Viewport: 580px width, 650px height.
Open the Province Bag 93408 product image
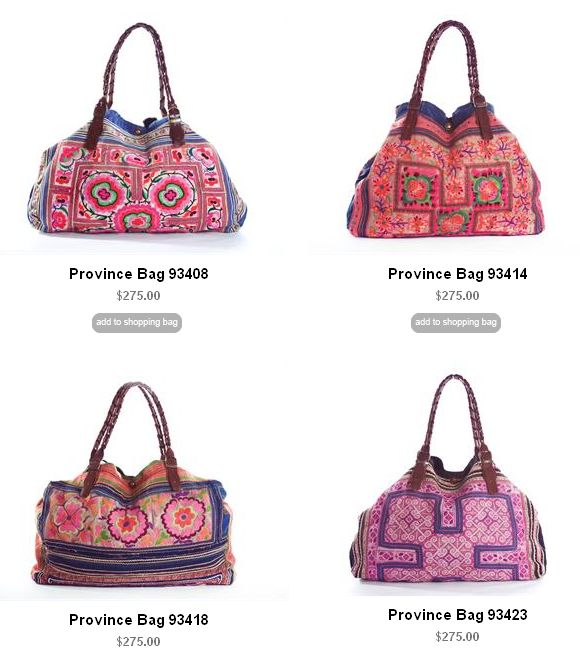pos(137,129)
